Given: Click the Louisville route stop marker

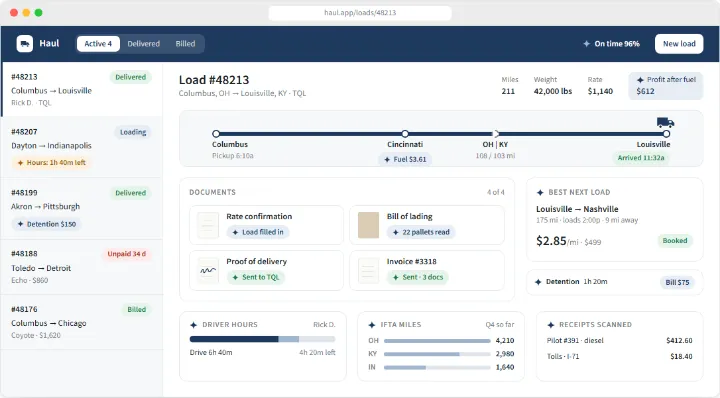Looking at the screenshot, I should point(666,134).
